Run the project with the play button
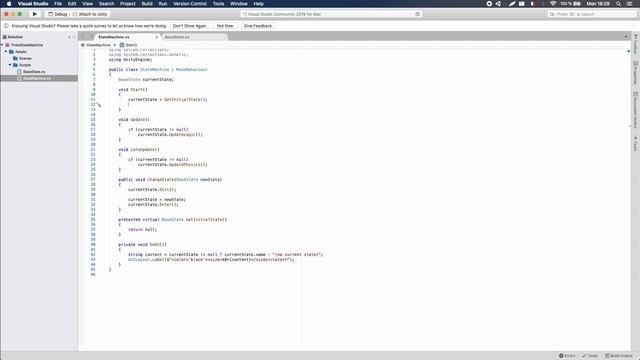Image resolution: width=640 pixels, height=360 pixels. point(35,14)
